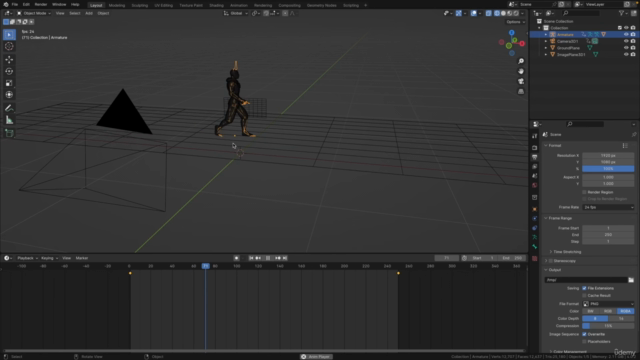Image resolution: width=640 pixels, height=360 pixels.
Task: Select the Add Cube tool
Action: click(x=9, y=133)
